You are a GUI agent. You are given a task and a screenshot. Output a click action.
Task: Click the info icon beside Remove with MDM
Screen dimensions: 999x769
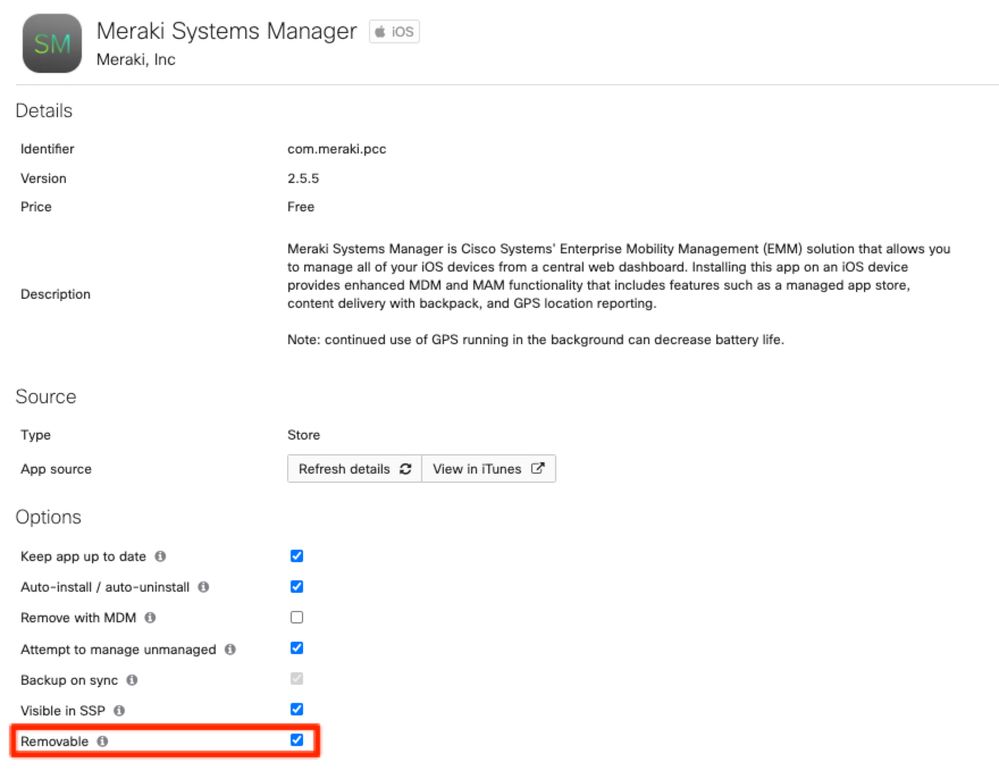point(150,618)
